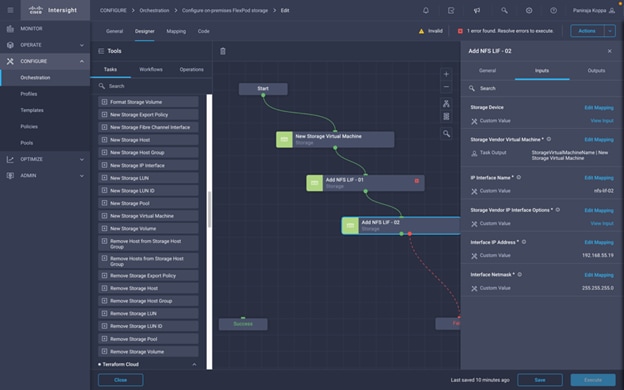The image size is (624, 390).
Task: Click Edit Mapping for Interface IP Address
Action: click(x=599, y=242)
